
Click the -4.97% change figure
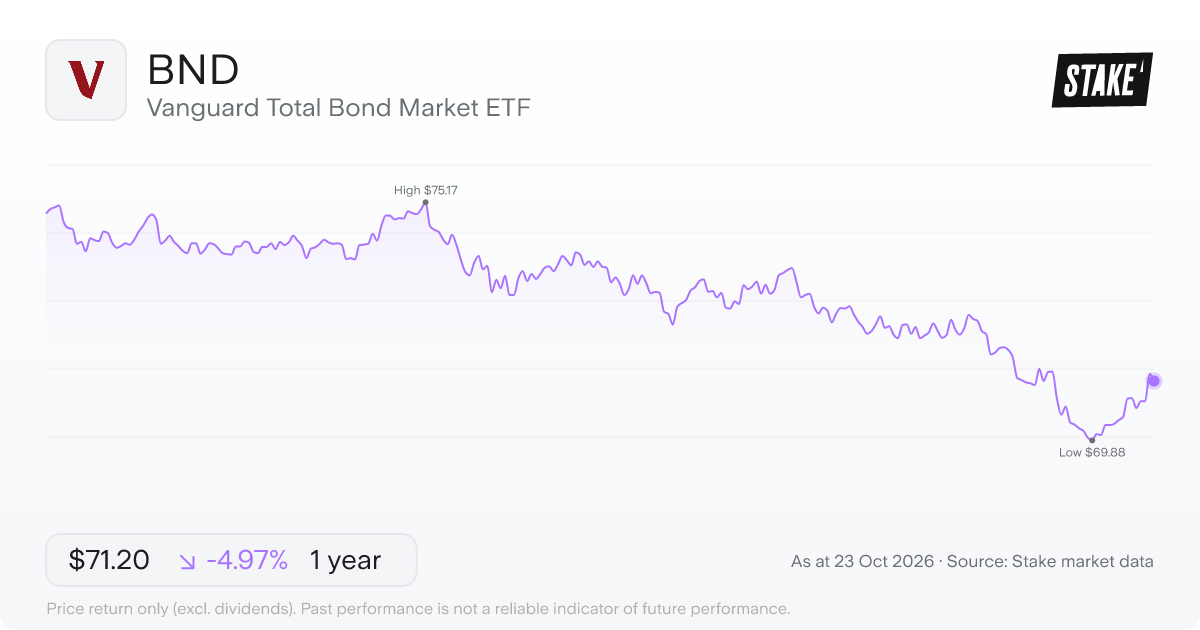click(x=247, y=560)
